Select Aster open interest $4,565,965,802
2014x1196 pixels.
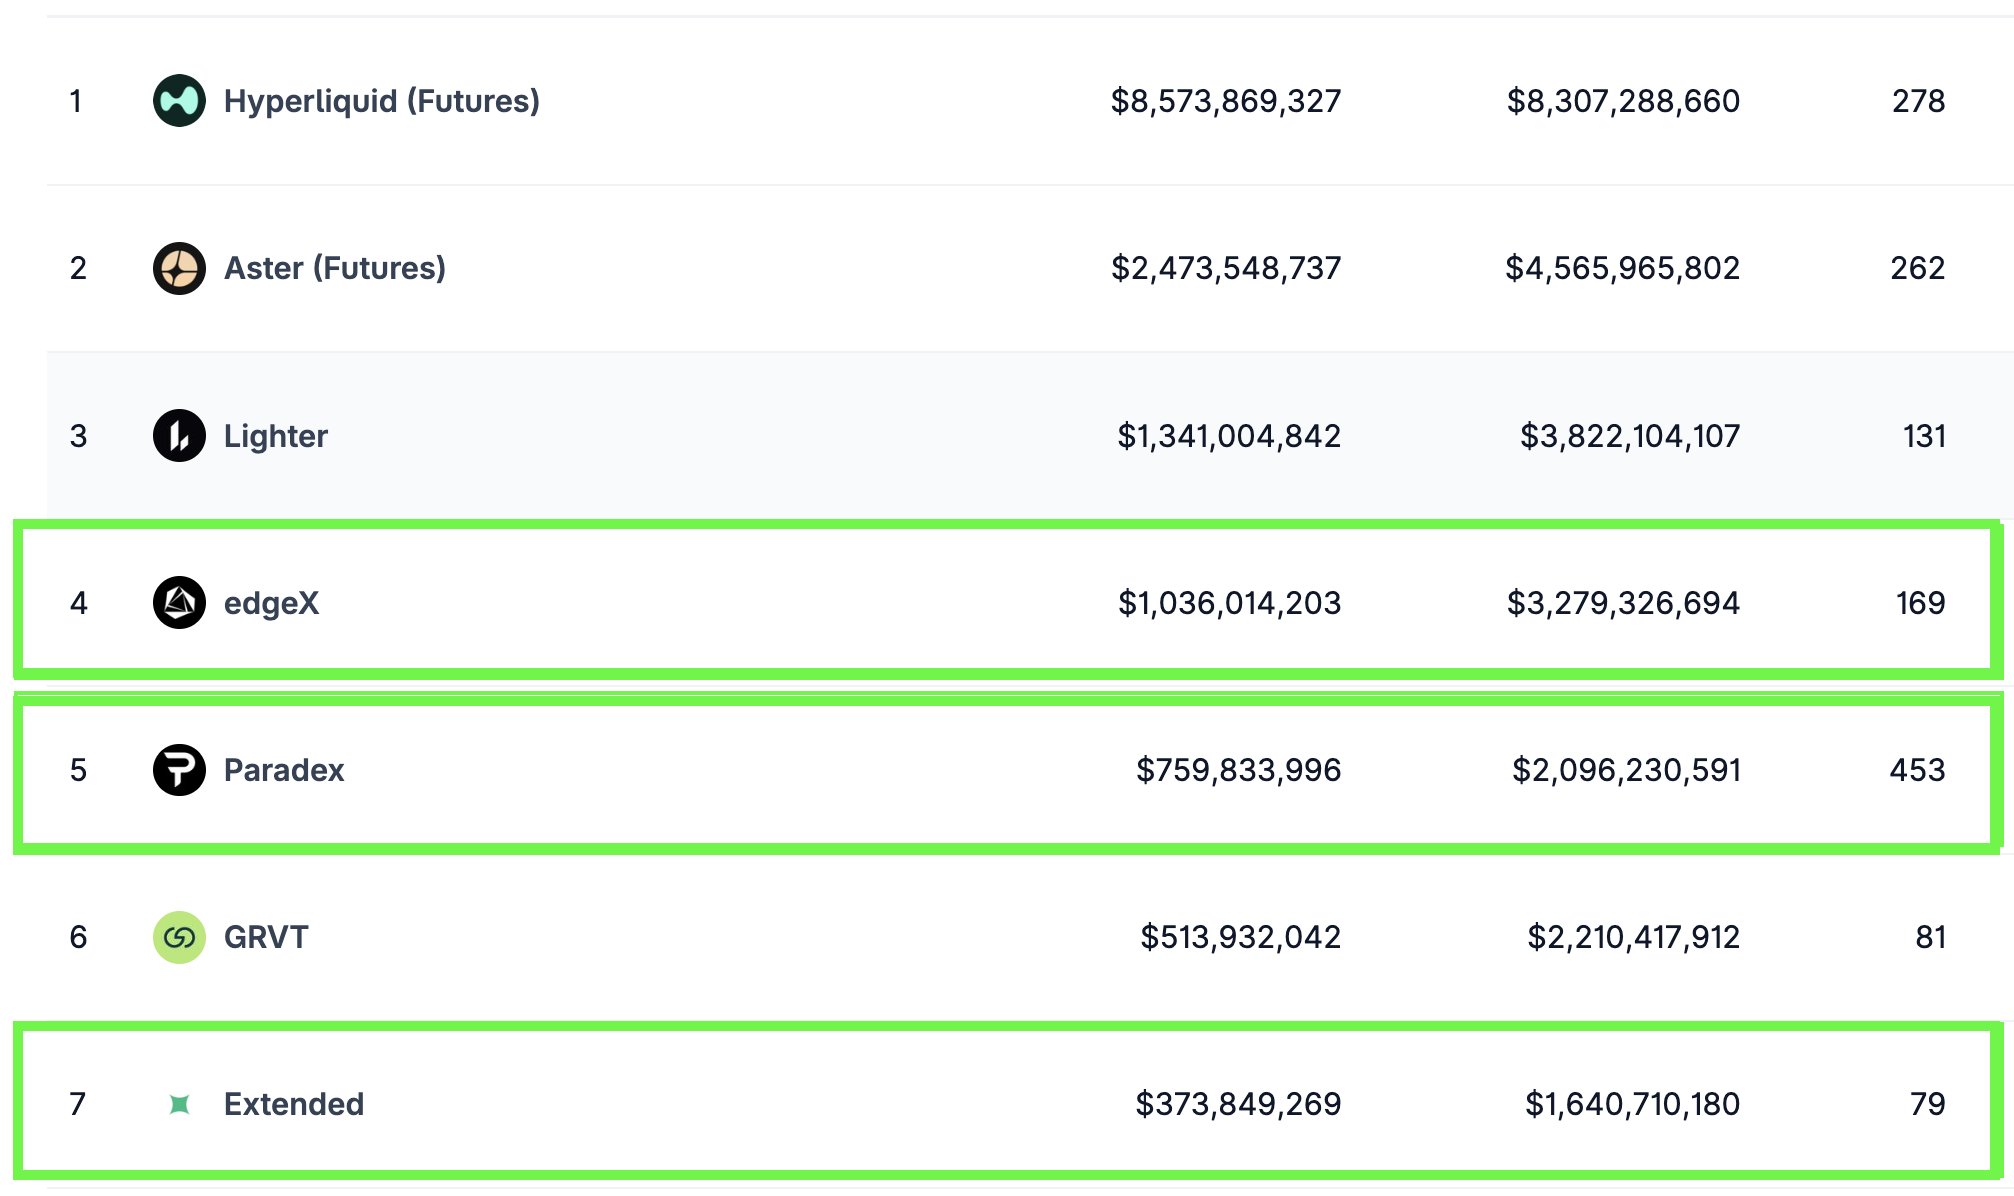point(1622,268)
